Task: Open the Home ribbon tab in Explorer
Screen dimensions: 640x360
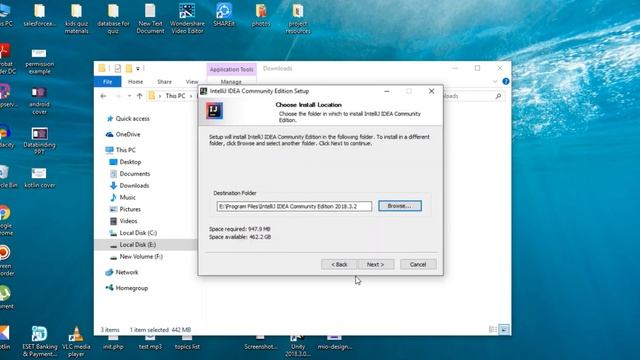Action: click(136, 82)
